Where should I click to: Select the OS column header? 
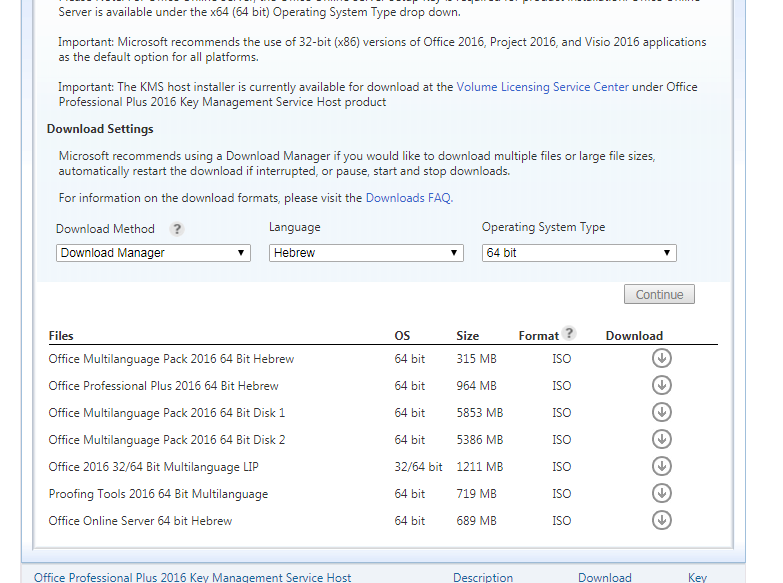click(x=402, y=336)
